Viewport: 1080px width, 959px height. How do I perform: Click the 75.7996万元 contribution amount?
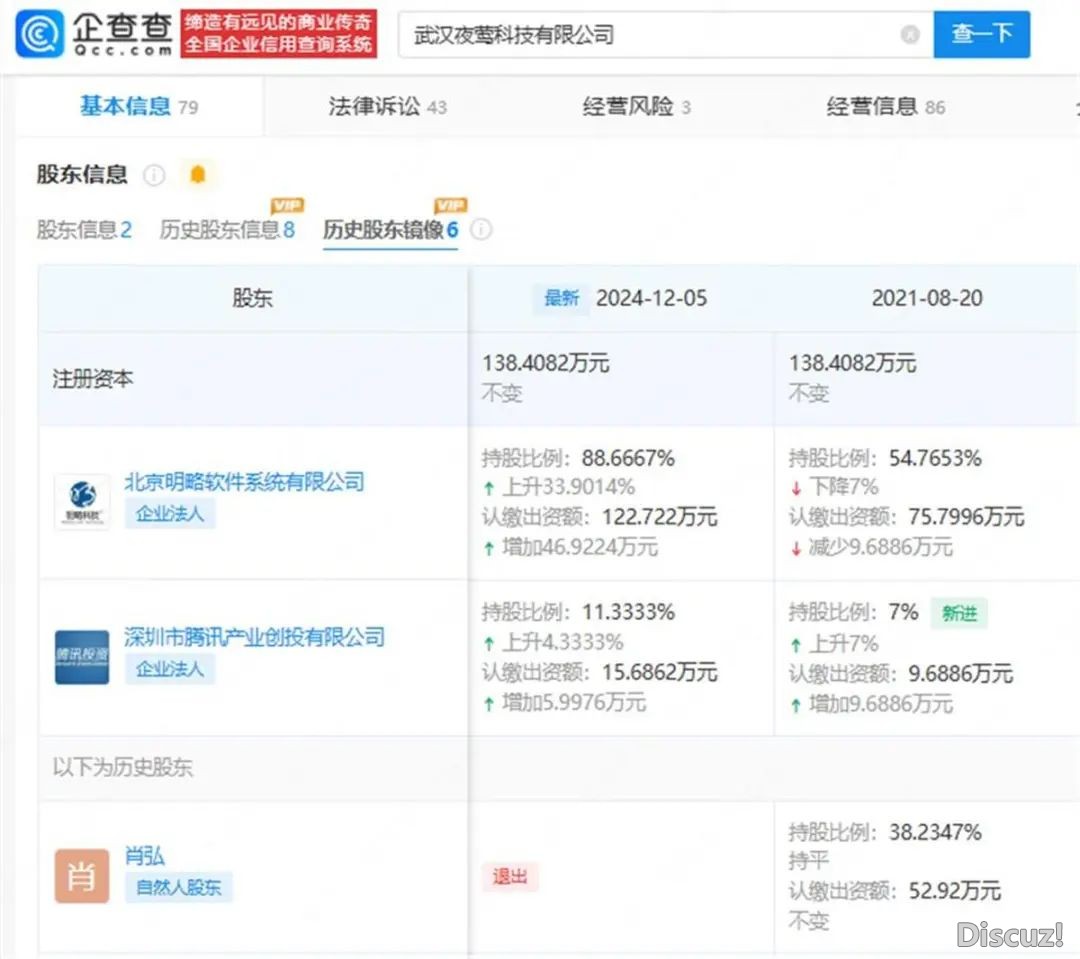click(967, 517)
